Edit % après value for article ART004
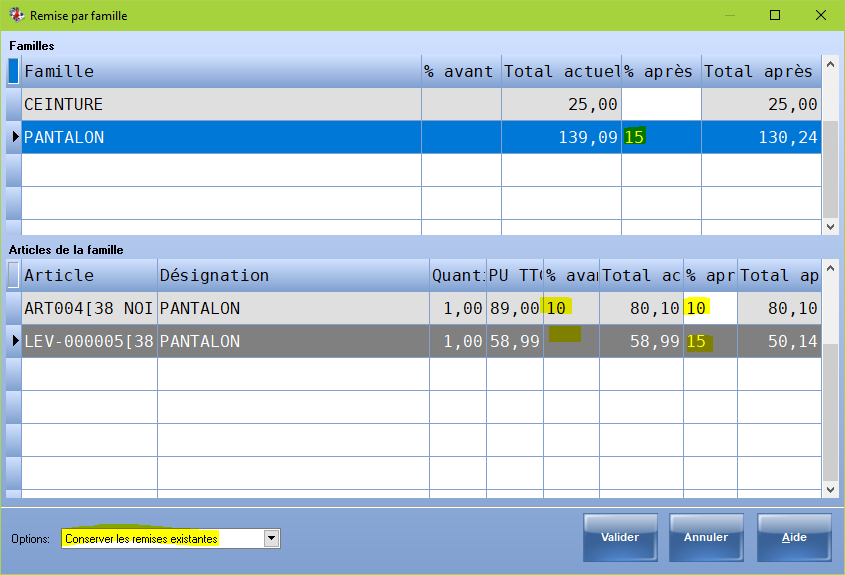The image size is (845, 575). tap(710, 308)
